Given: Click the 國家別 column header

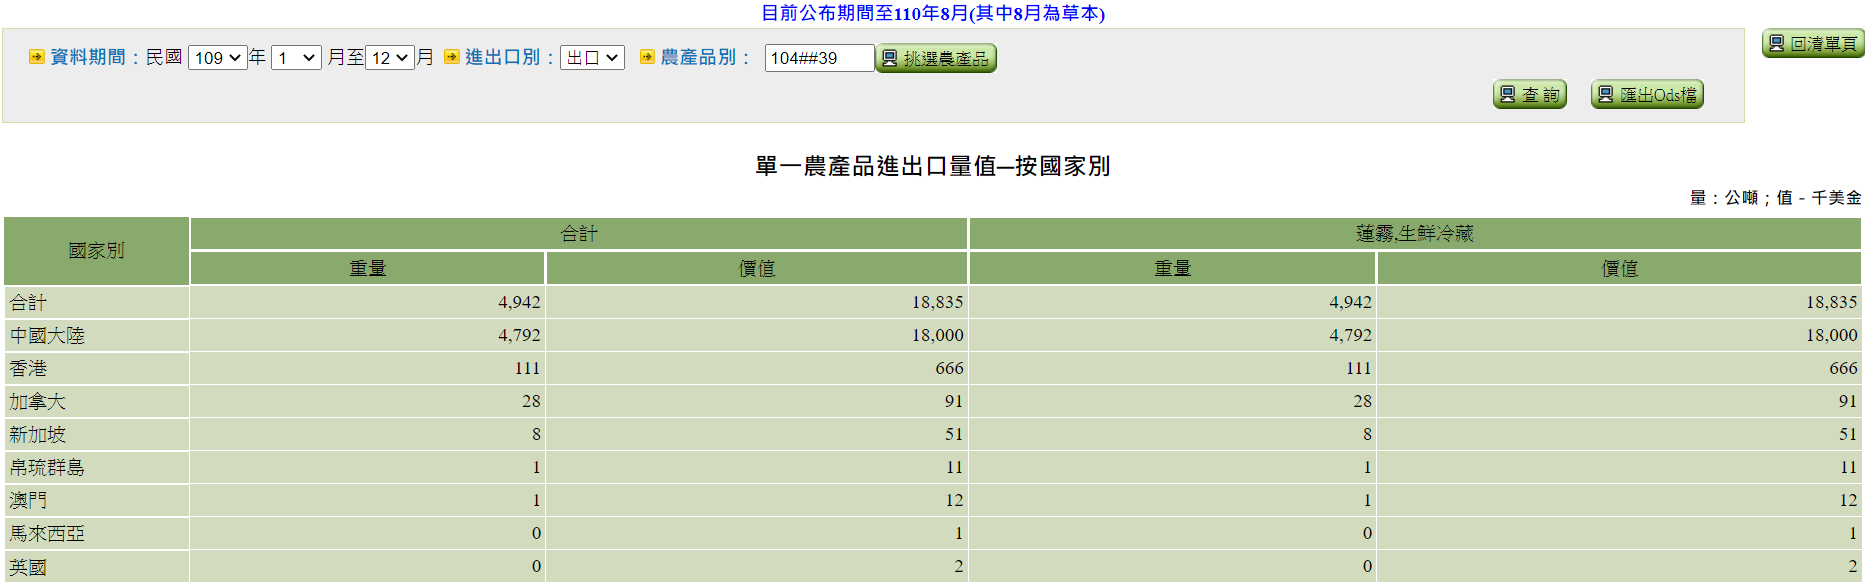Looking at the screenshot, I should [x=96, y=251].
